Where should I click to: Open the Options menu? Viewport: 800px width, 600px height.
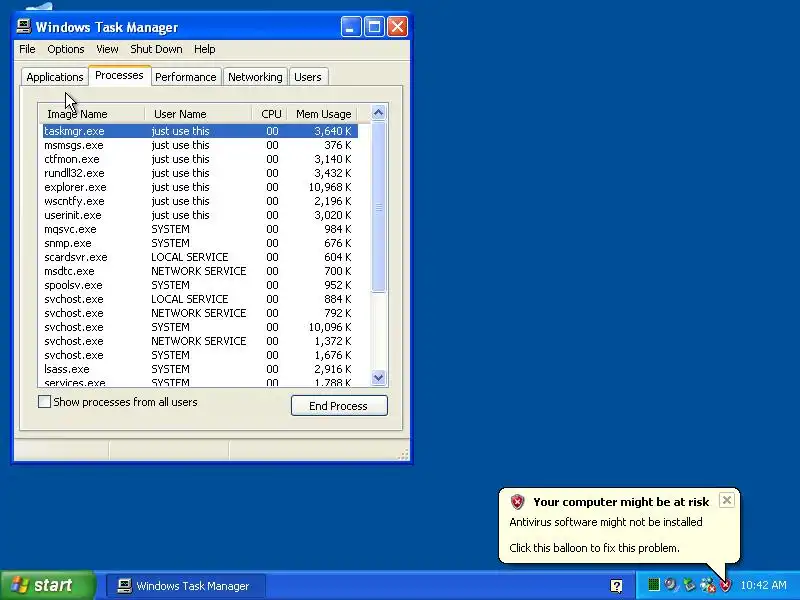point(66,49)
